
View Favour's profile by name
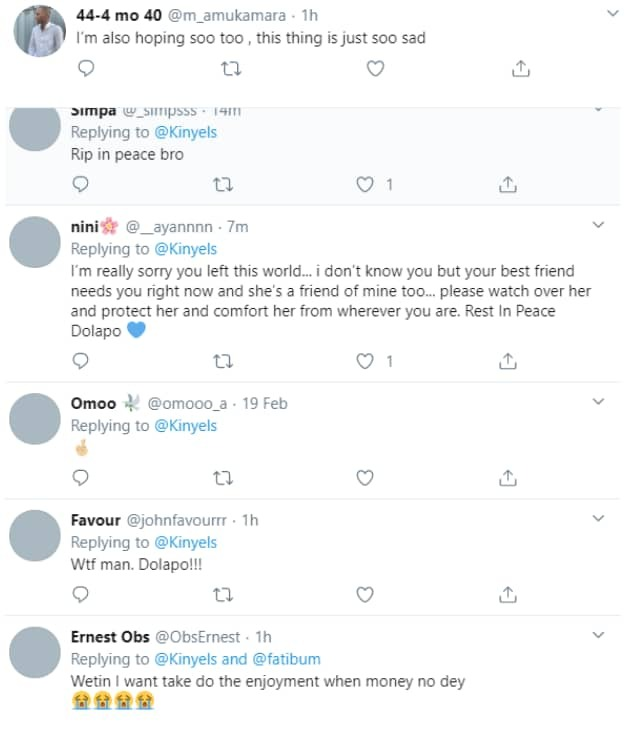(95, 520)
